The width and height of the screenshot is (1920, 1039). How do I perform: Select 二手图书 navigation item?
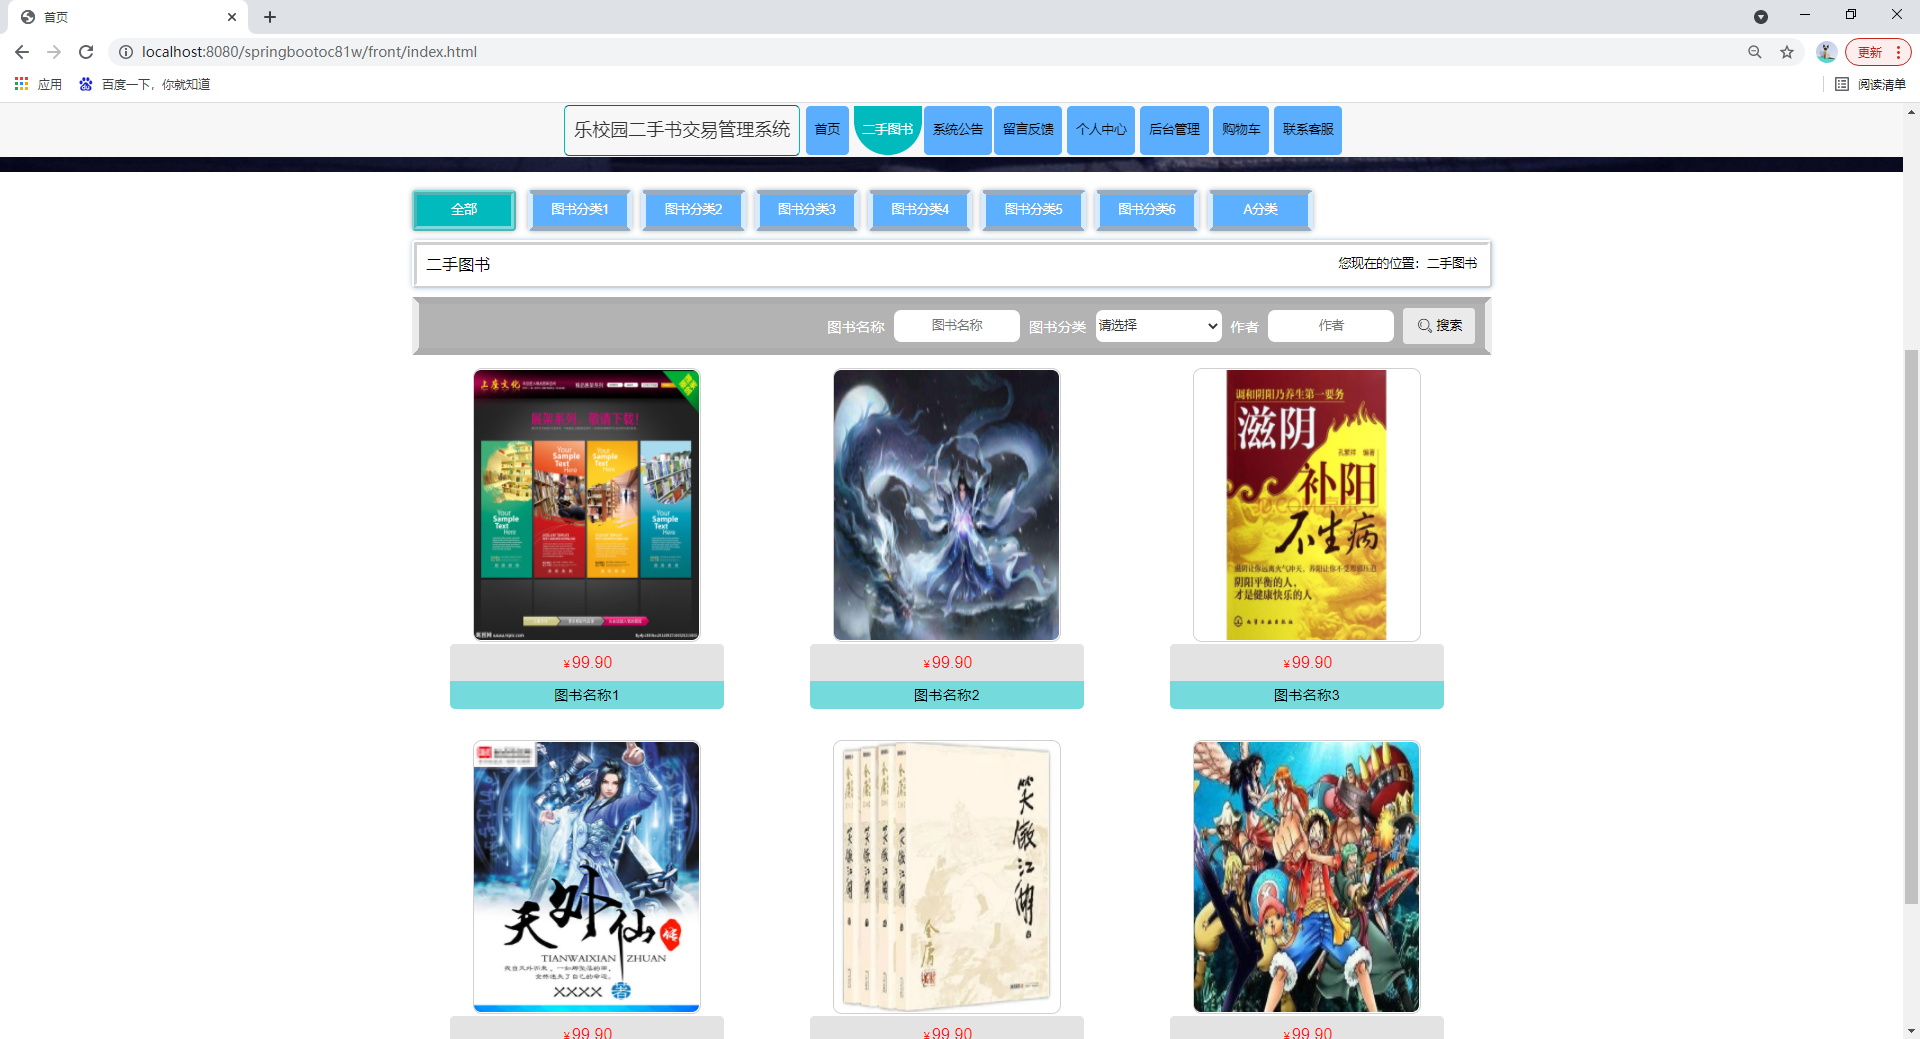[888, 130]
